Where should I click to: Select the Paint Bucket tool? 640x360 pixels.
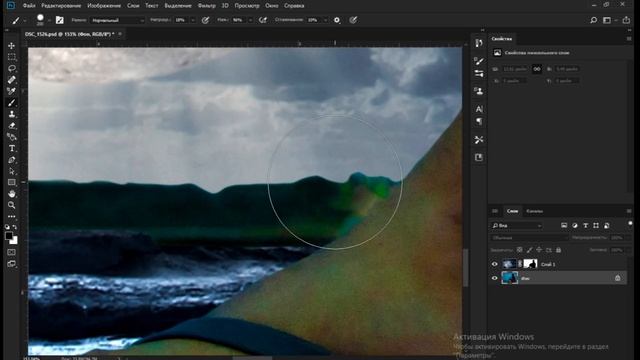[x=11, y=137]
